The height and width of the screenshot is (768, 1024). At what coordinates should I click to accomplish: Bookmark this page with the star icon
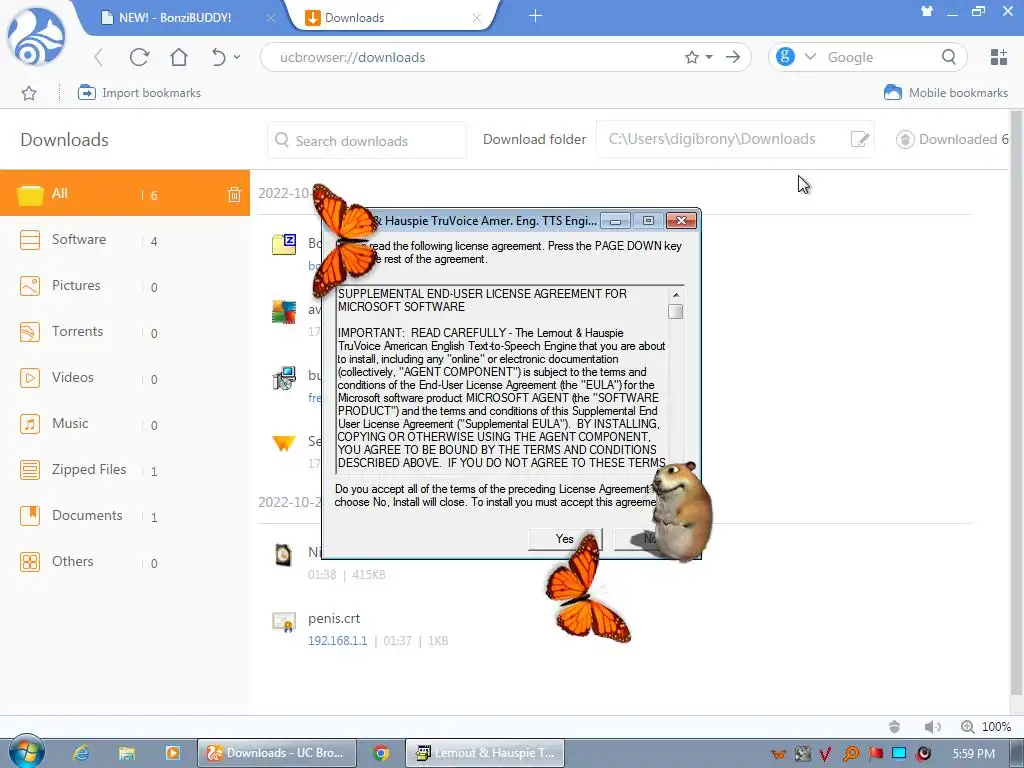point(692,57)
